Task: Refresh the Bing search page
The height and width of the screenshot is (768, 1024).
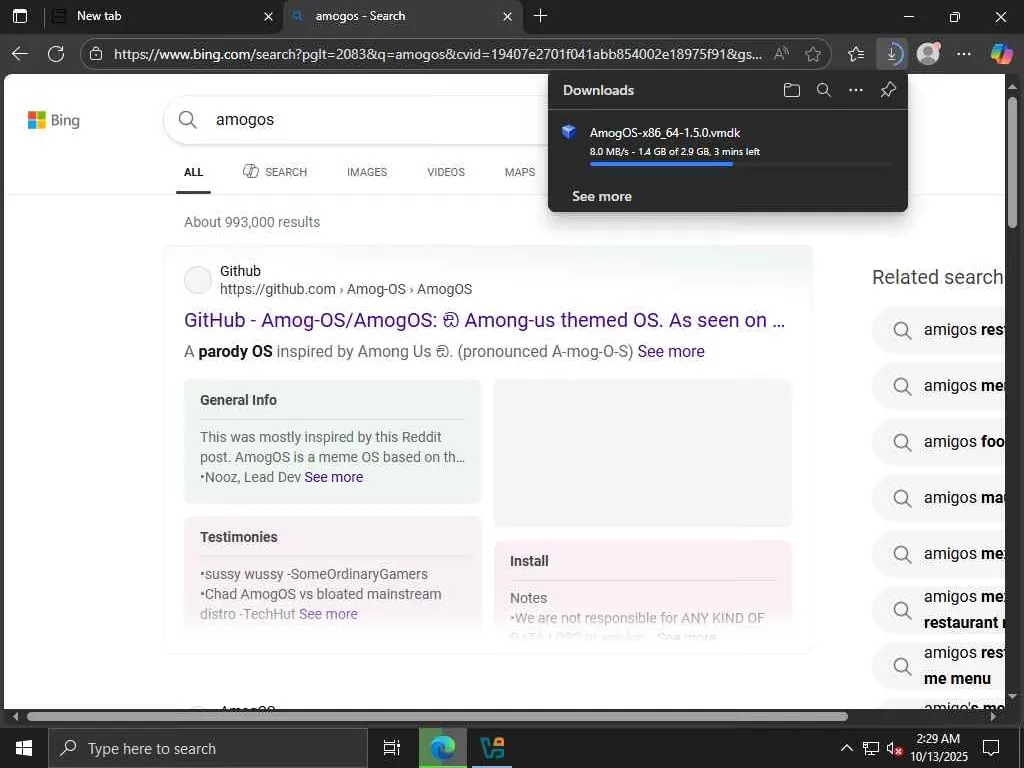Action: point(56,54)
